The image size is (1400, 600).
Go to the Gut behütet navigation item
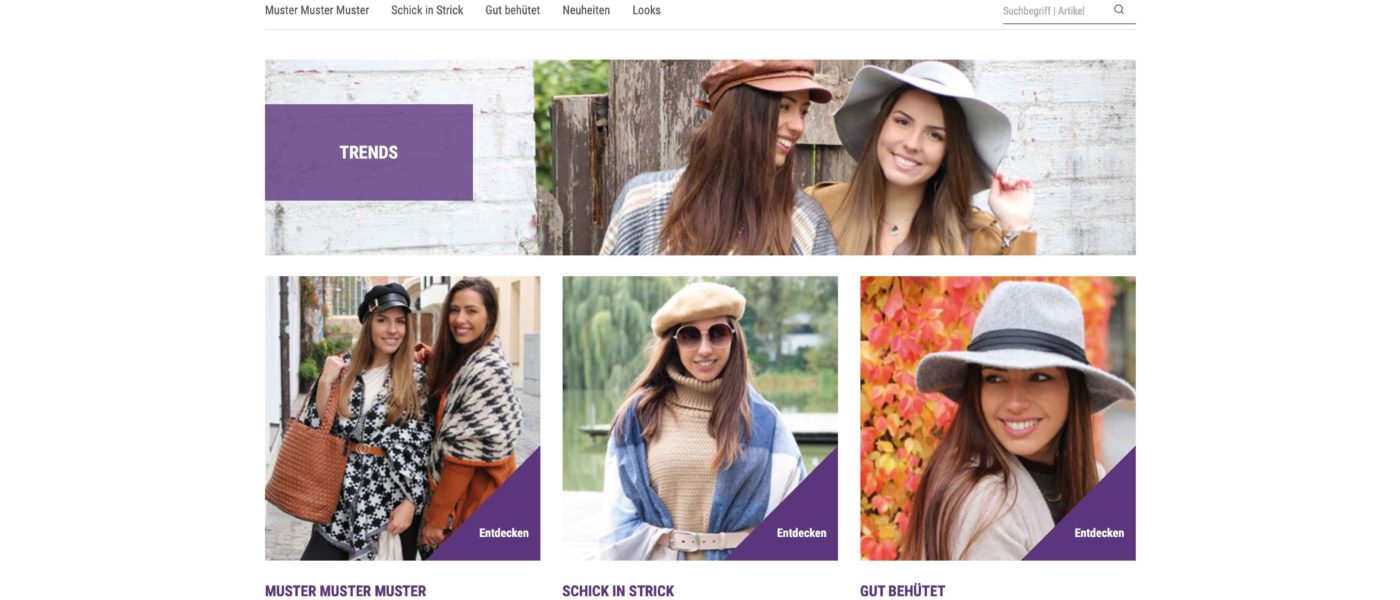[513, 10]
